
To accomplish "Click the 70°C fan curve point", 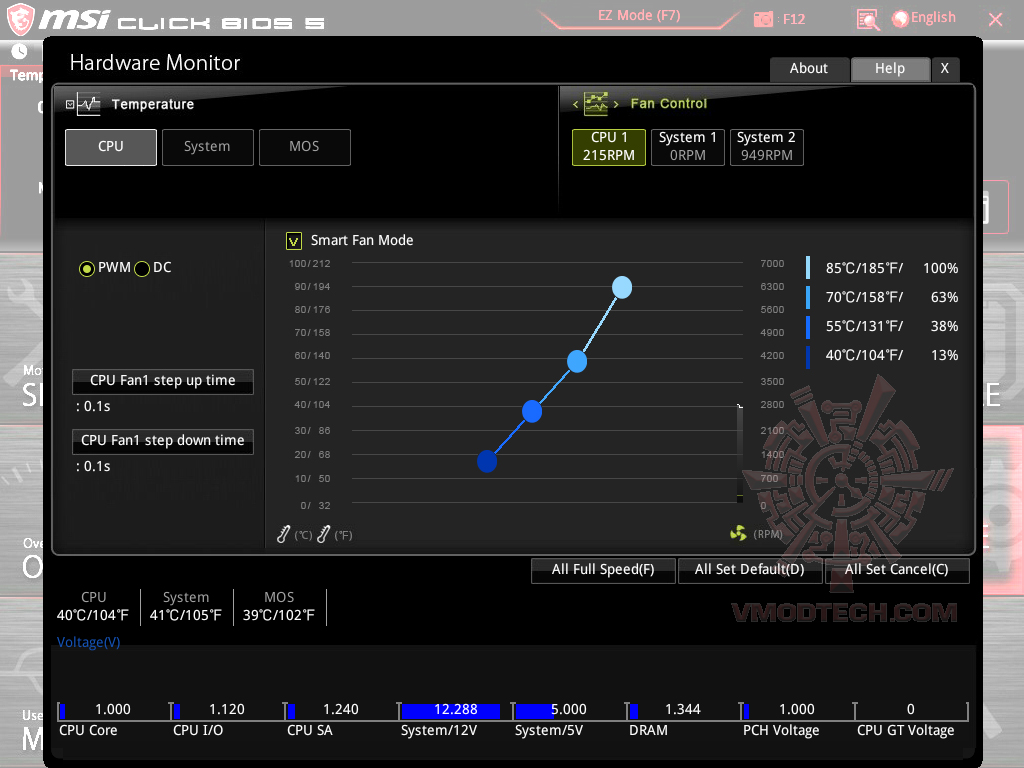I will (577, 361).
